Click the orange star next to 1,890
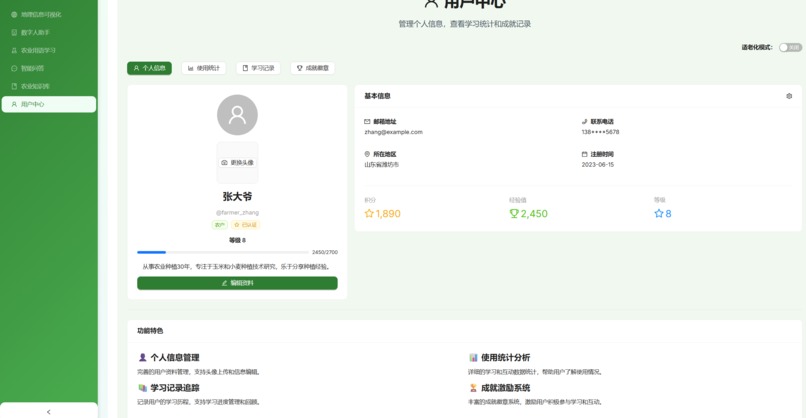This screenshot has height=418, width=806. (369, 213)
